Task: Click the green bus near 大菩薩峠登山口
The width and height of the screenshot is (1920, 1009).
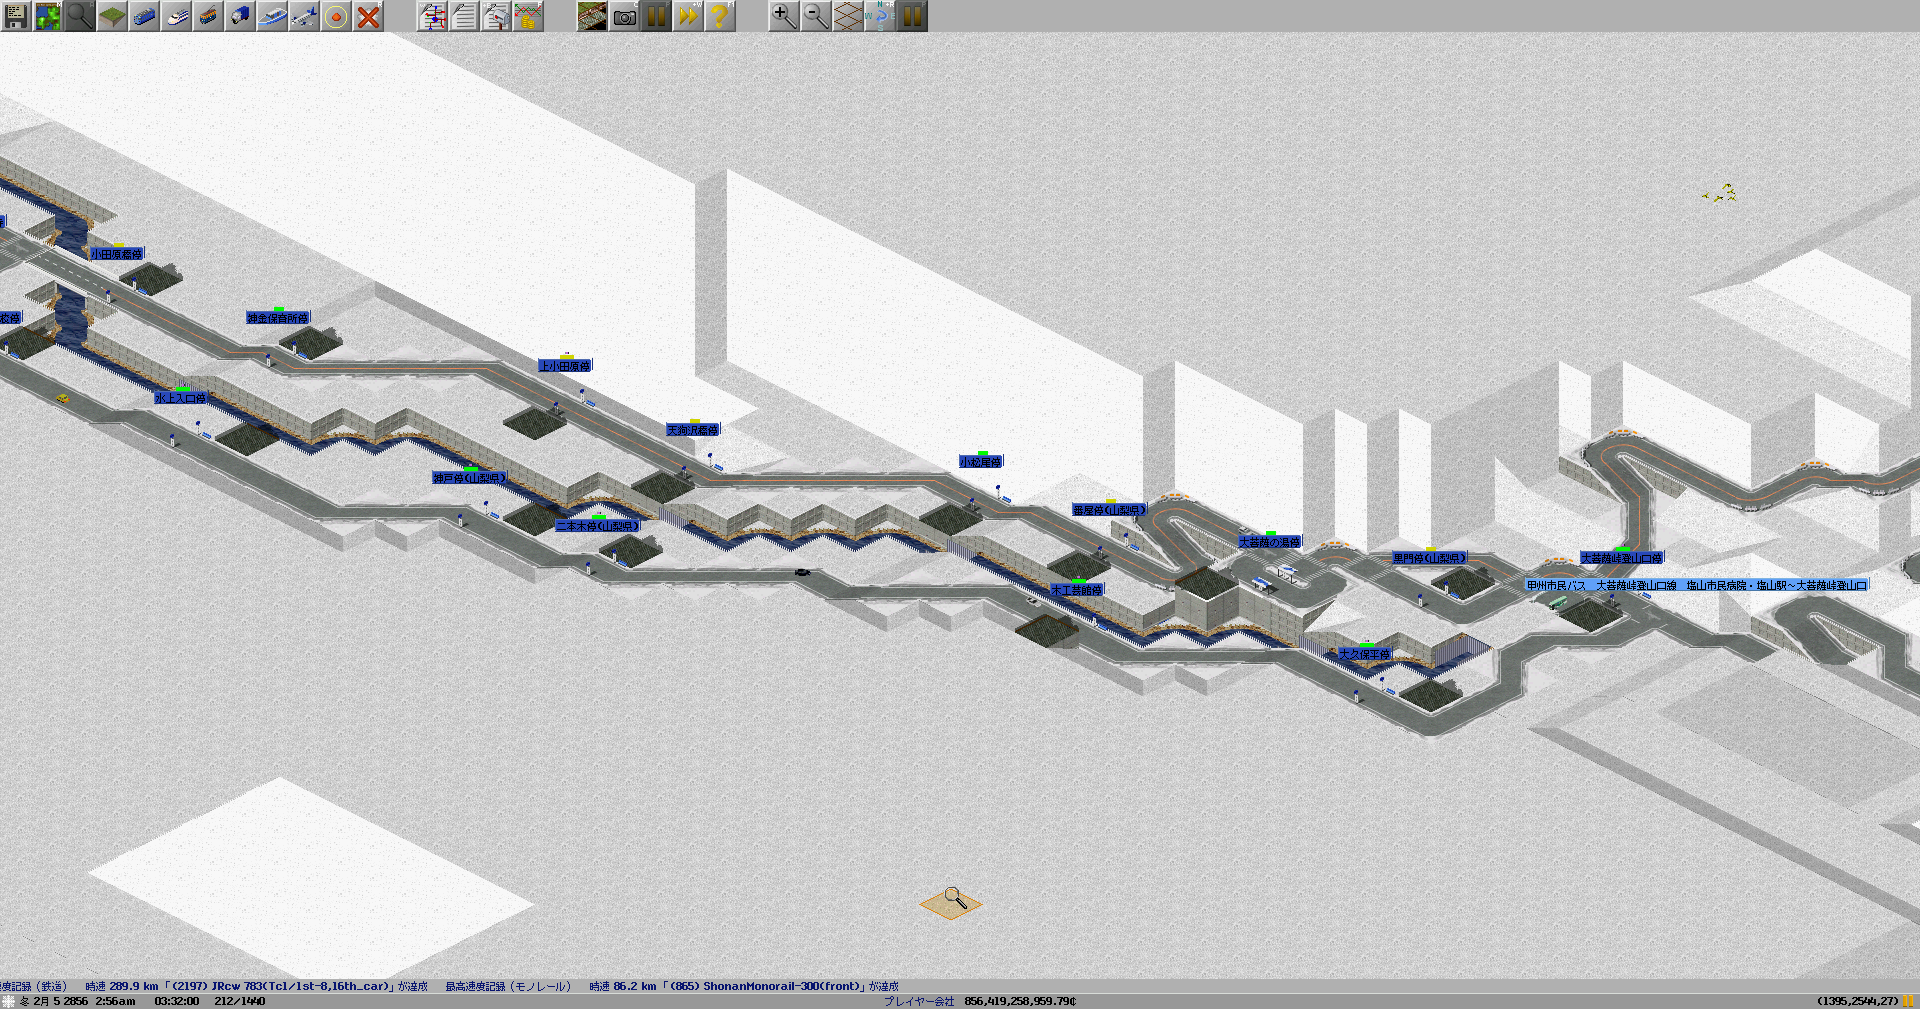Action: (1557, 602)
